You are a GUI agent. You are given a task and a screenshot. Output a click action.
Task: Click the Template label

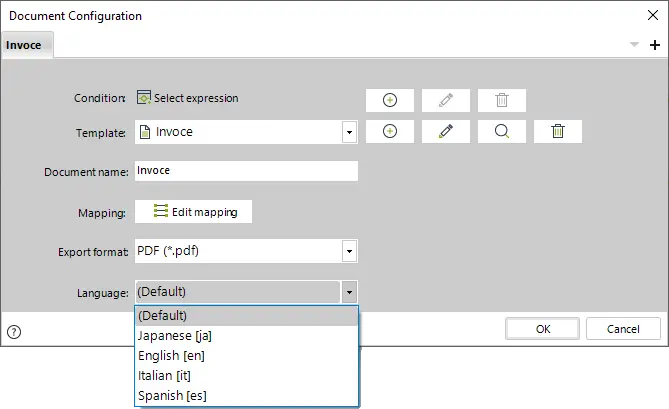coord(101,133)
